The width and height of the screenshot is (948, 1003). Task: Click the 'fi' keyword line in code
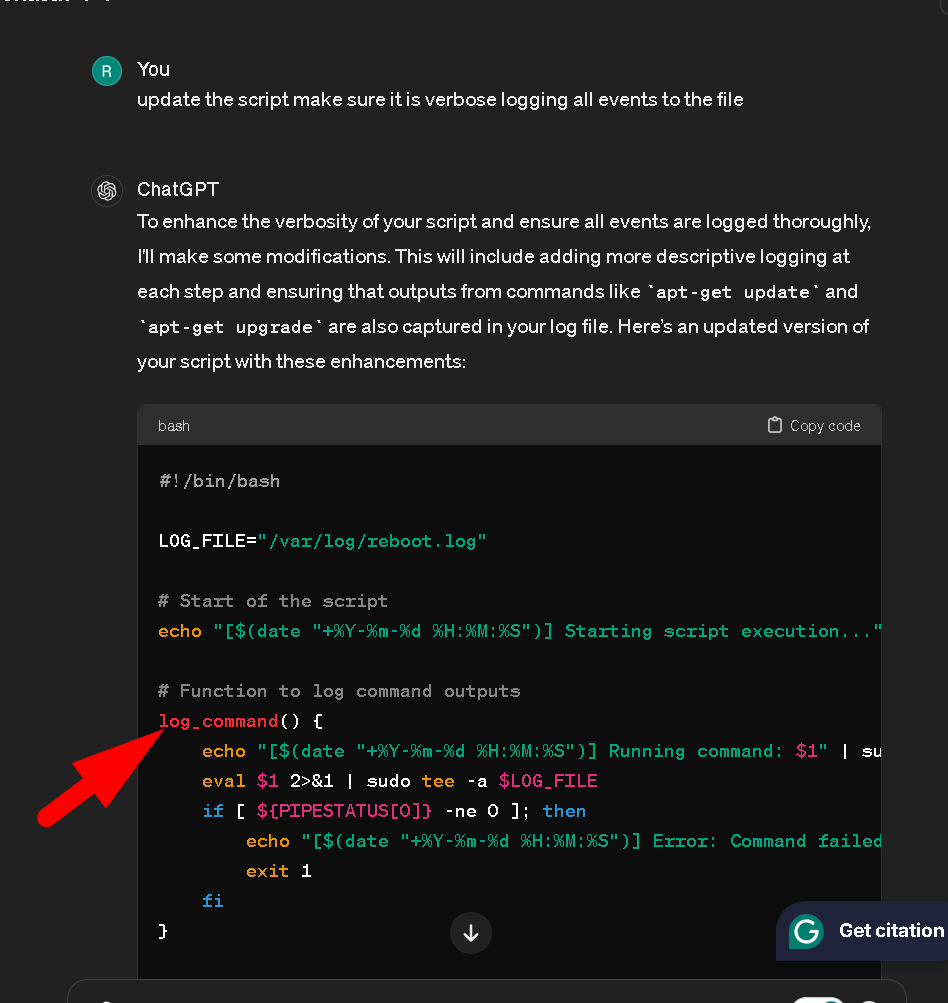pos(213,901)
